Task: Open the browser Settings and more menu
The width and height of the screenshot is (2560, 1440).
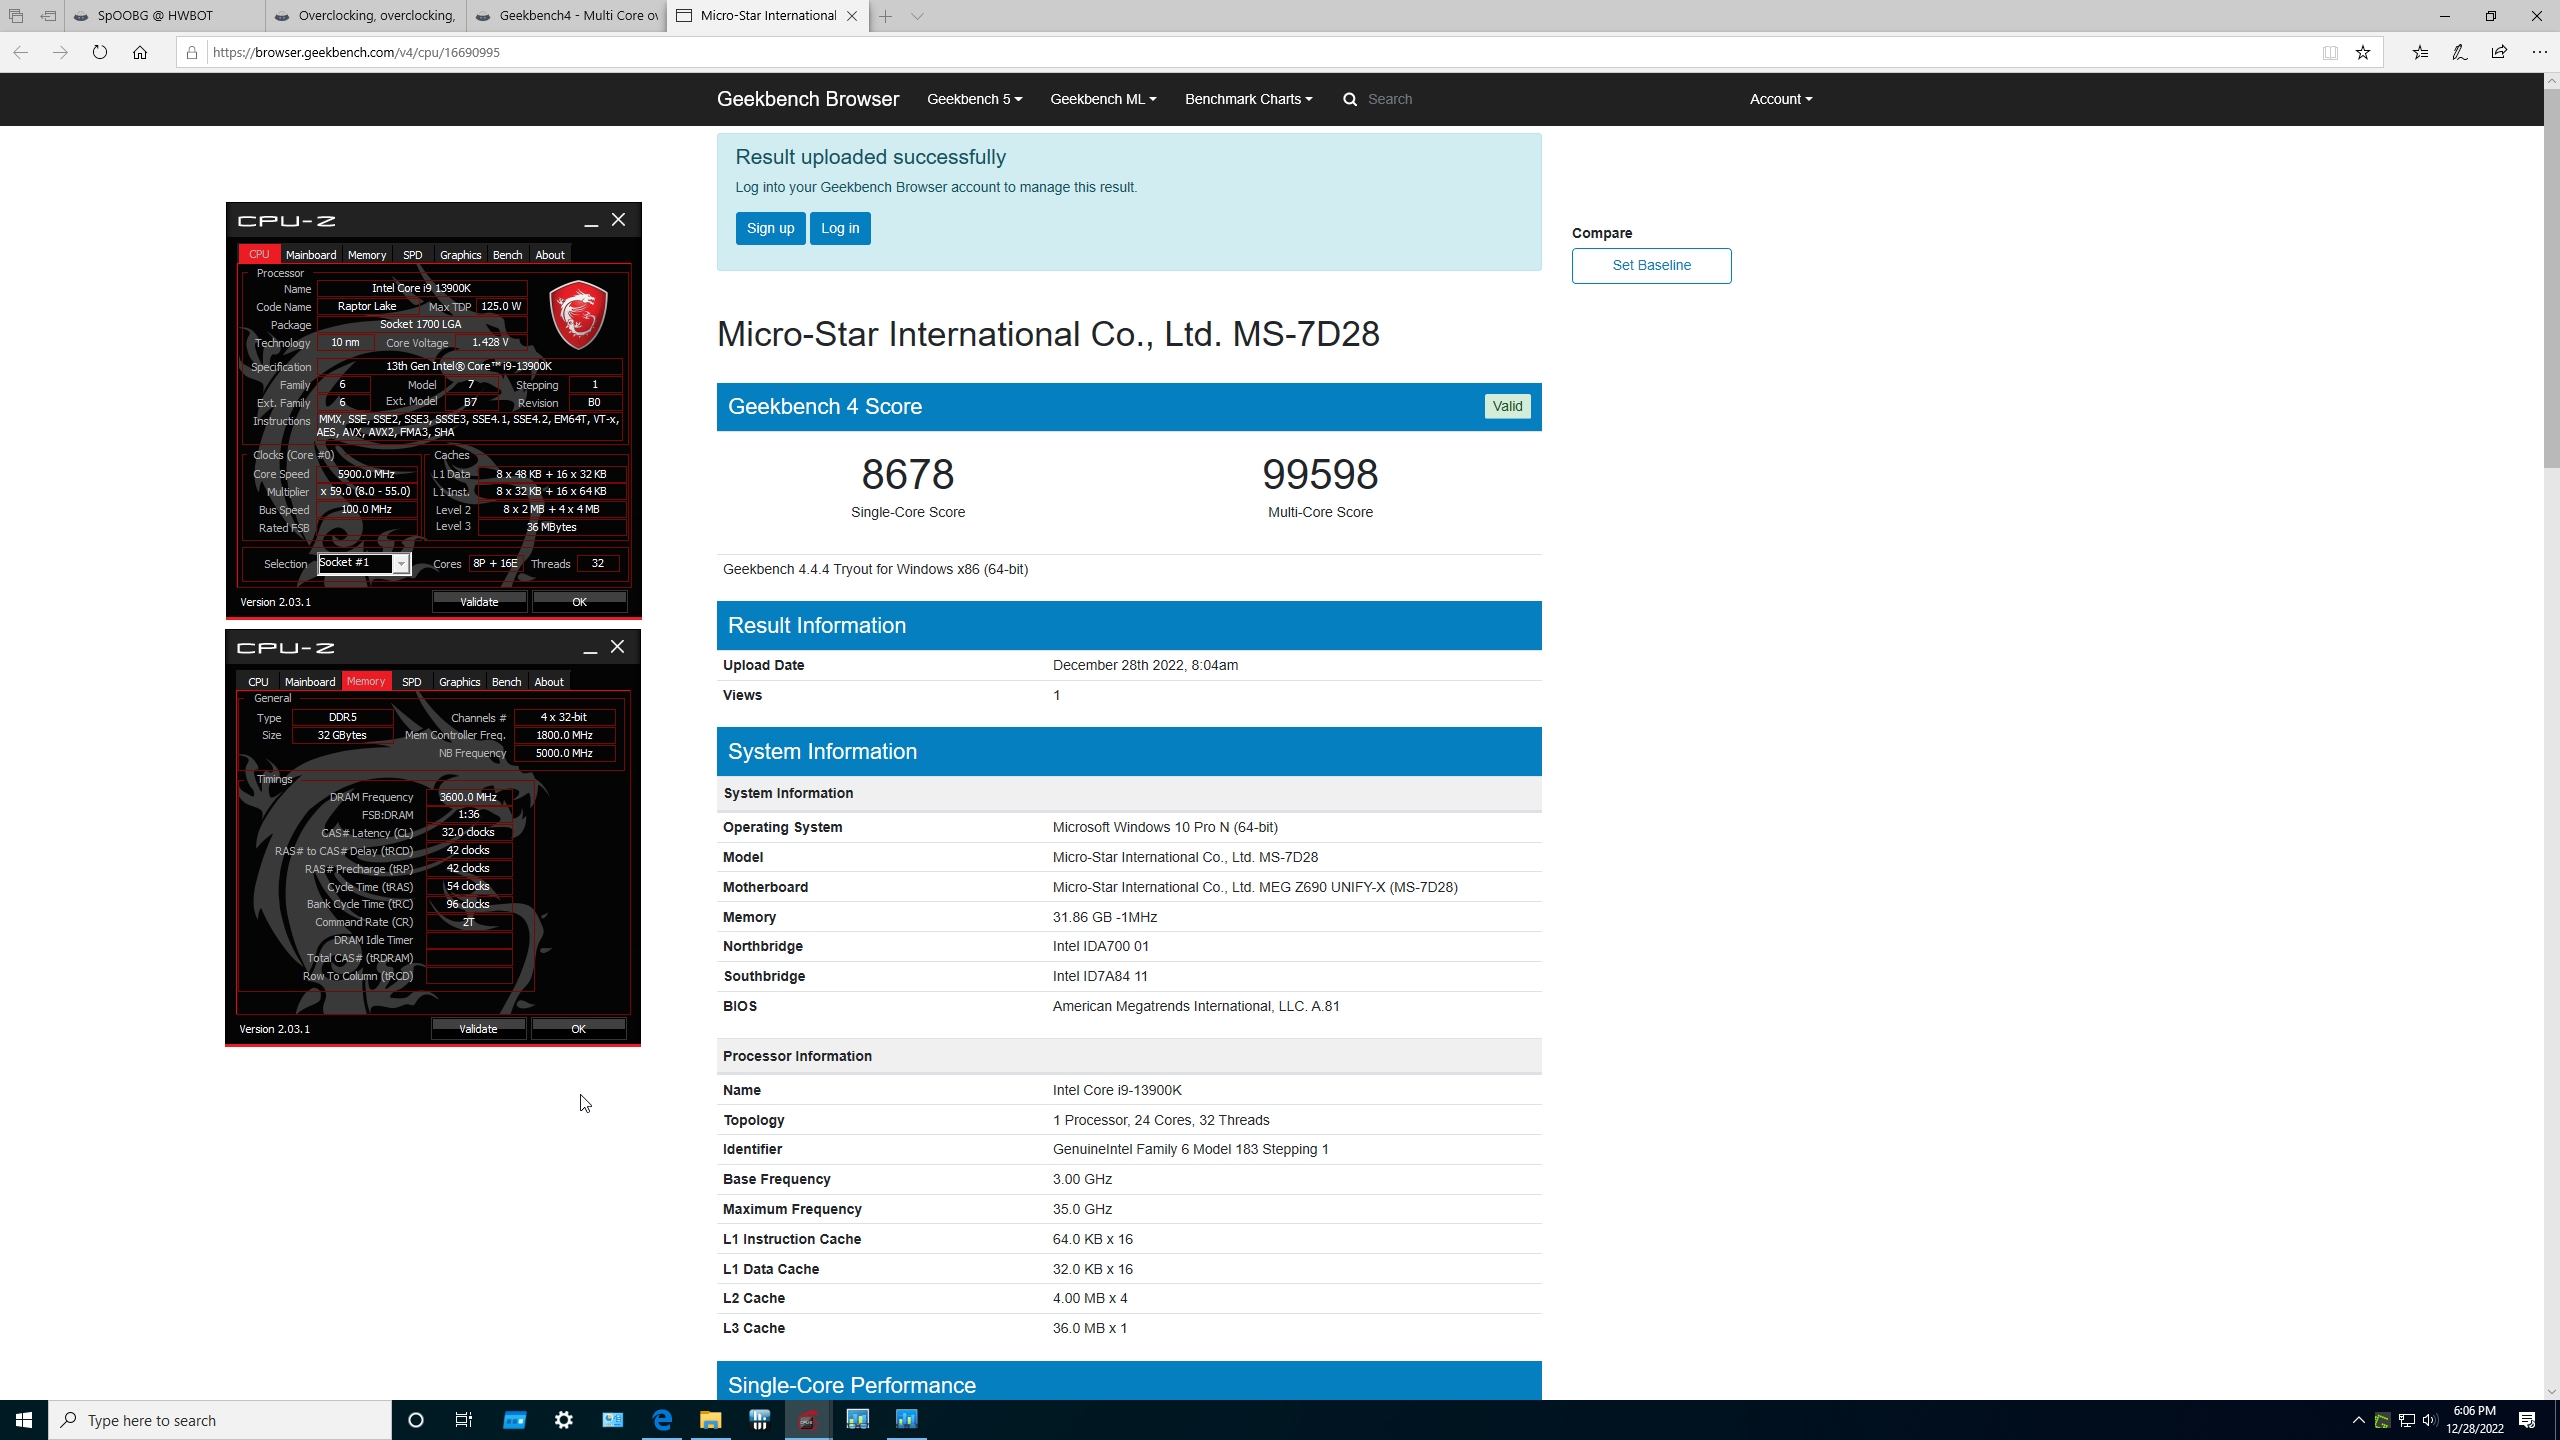Action: 2539,52
